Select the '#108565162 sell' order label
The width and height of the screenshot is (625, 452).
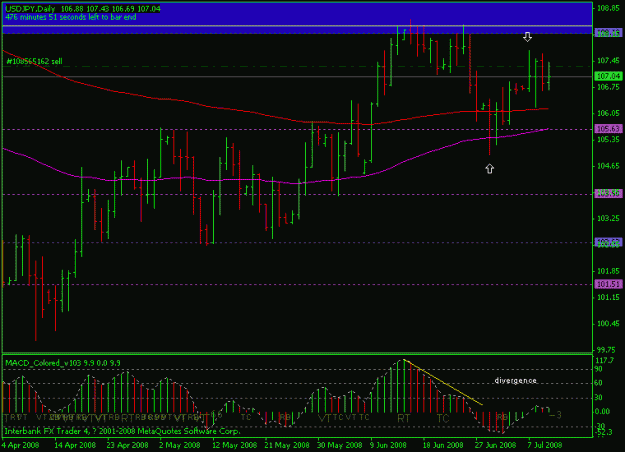tap(34, 61)
